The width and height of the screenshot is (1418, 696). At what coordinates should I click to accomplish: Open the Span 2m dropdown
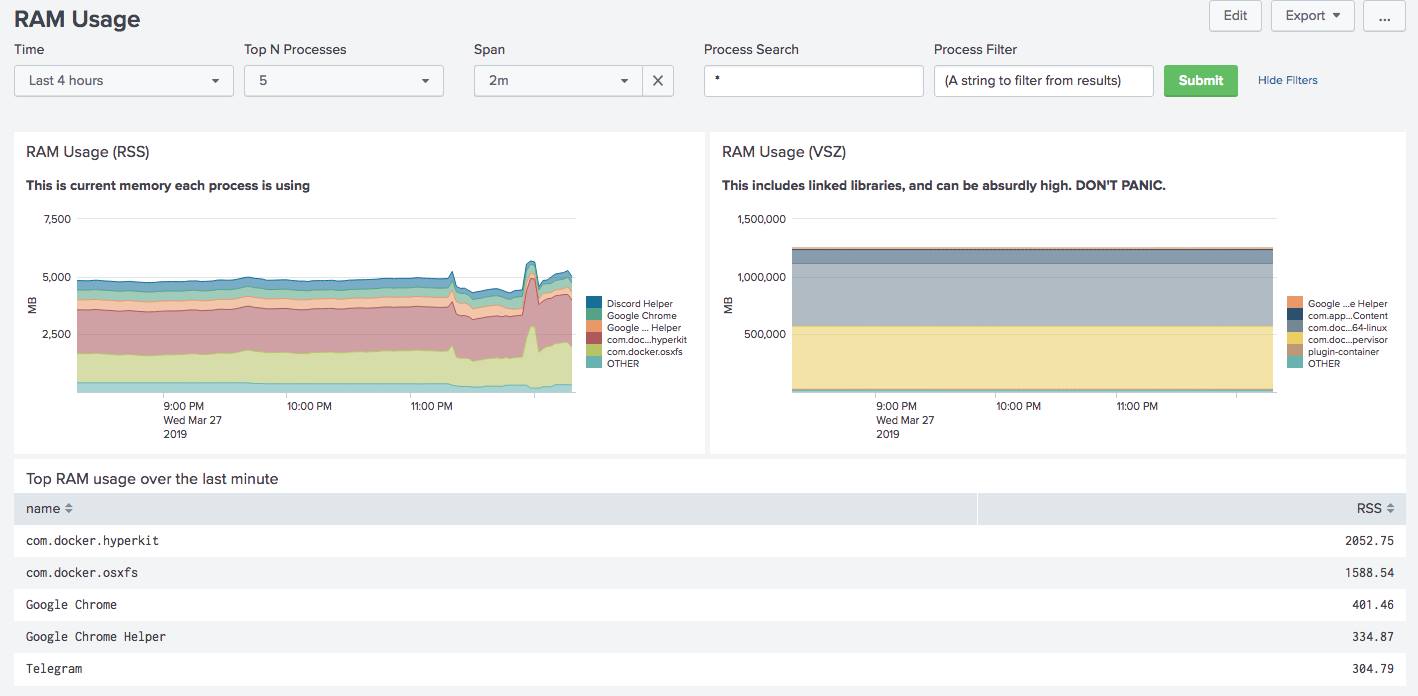pos(558,81)
